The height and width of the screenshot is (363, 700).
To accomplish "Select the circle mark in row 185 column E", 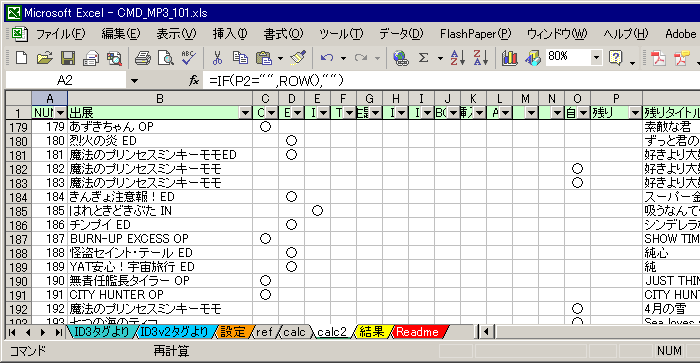I will point(317,211).
